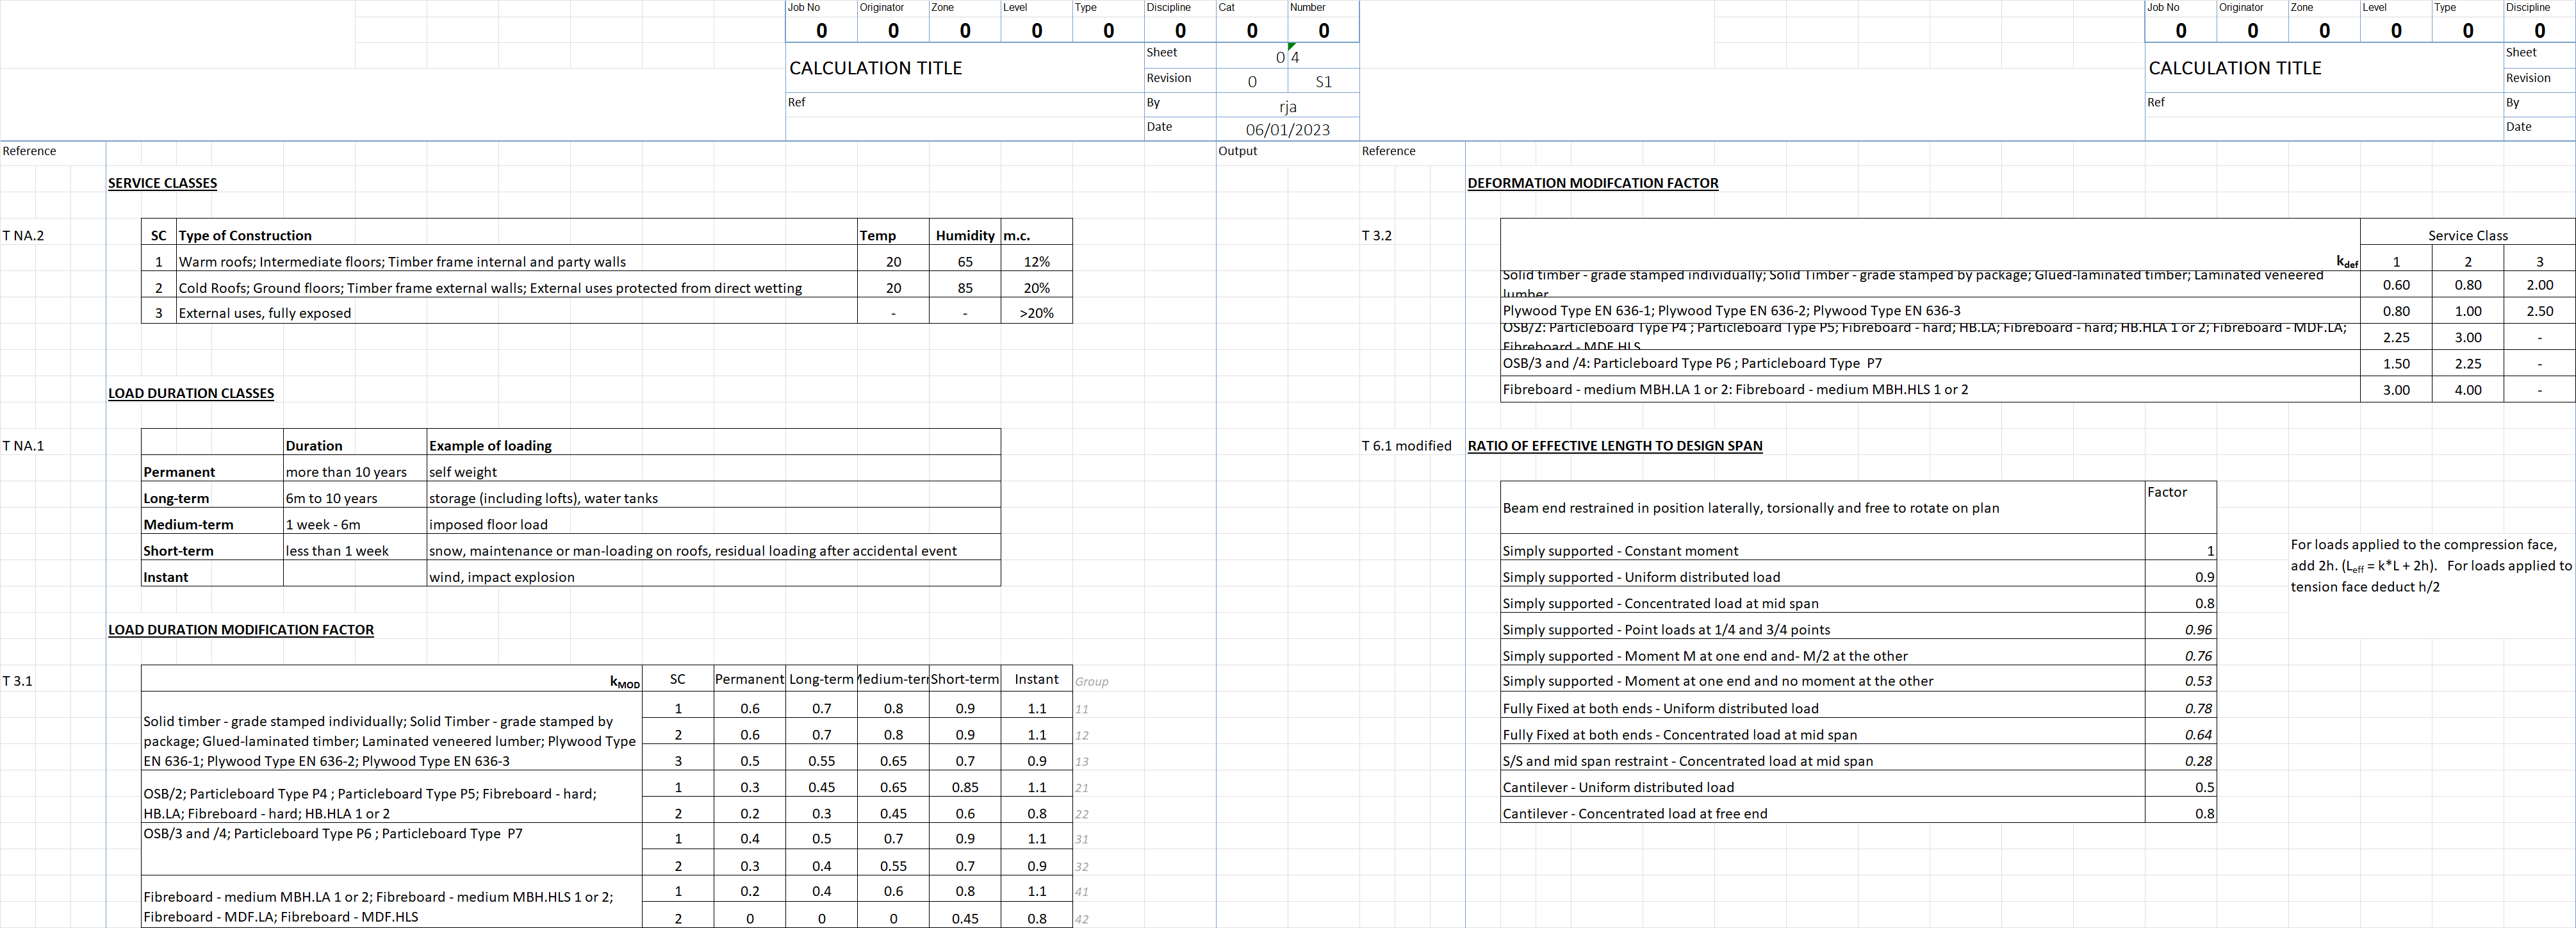This screenshot has width=2576, height=928.
Task: Click the LOAD DURATION CLASSES heading
Action: [x=191, y=393]
